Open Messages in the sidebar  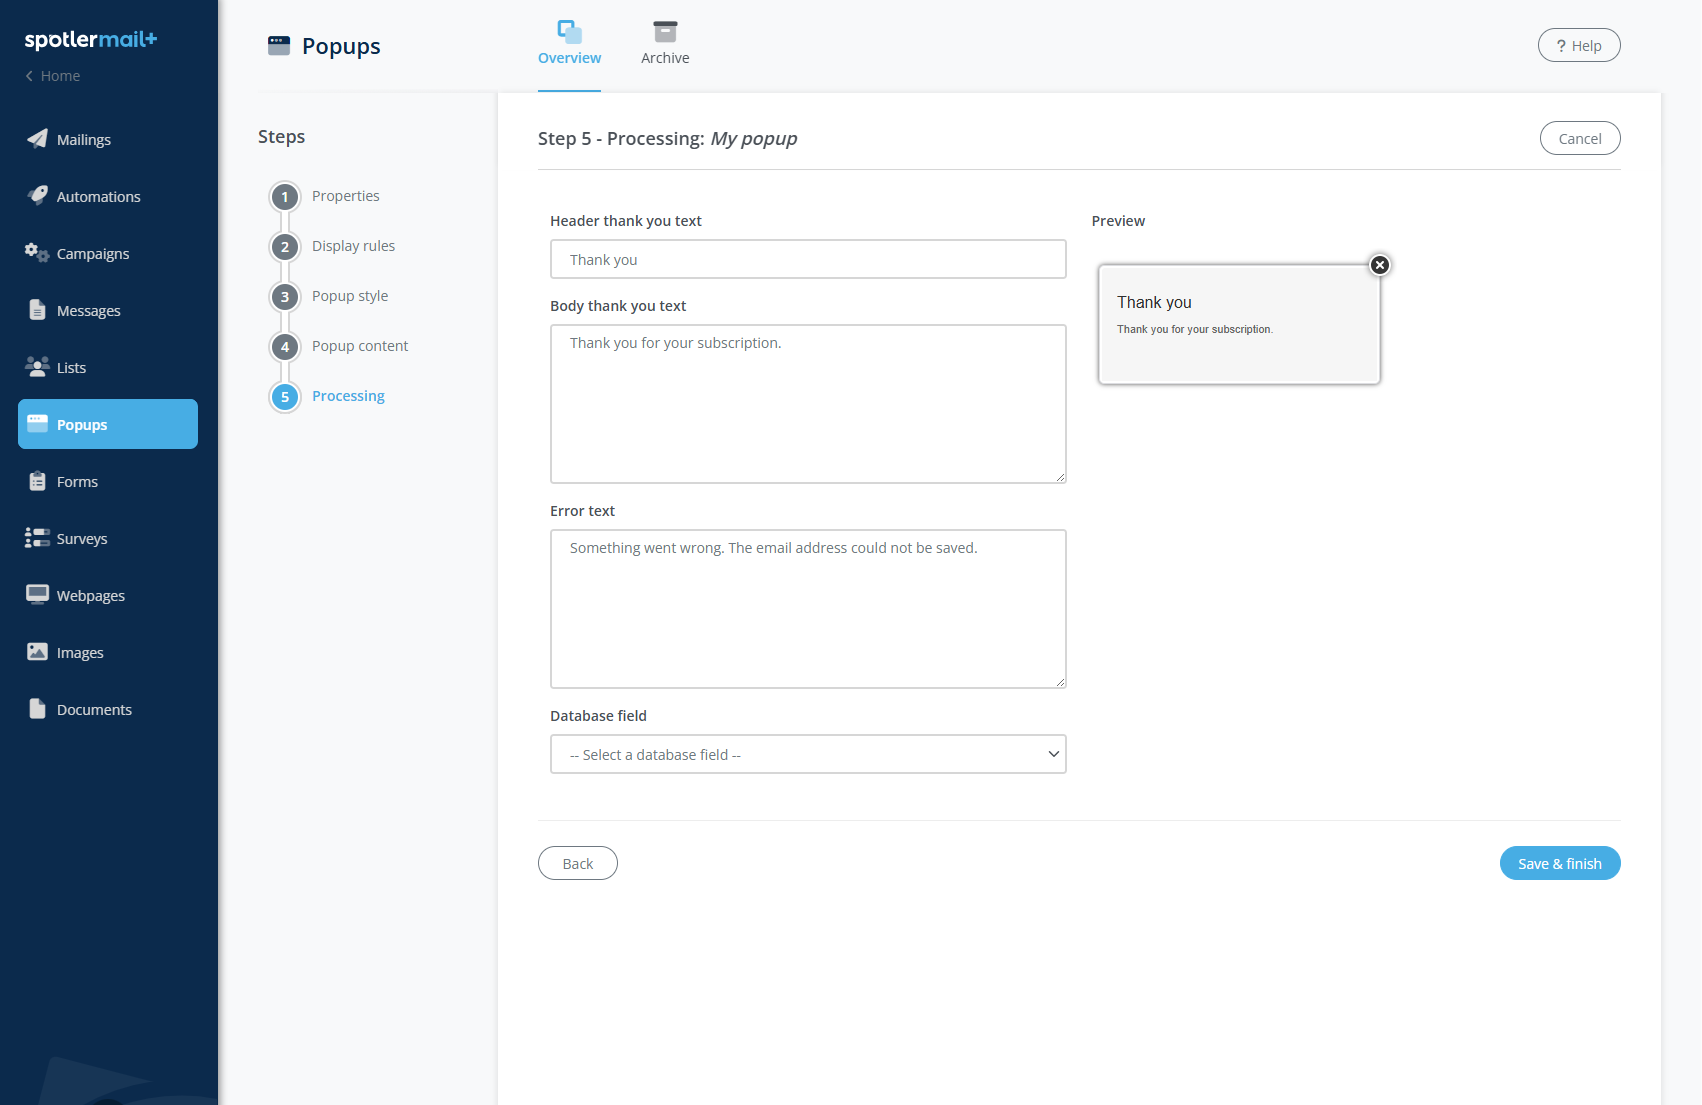[x=108, y=310]
